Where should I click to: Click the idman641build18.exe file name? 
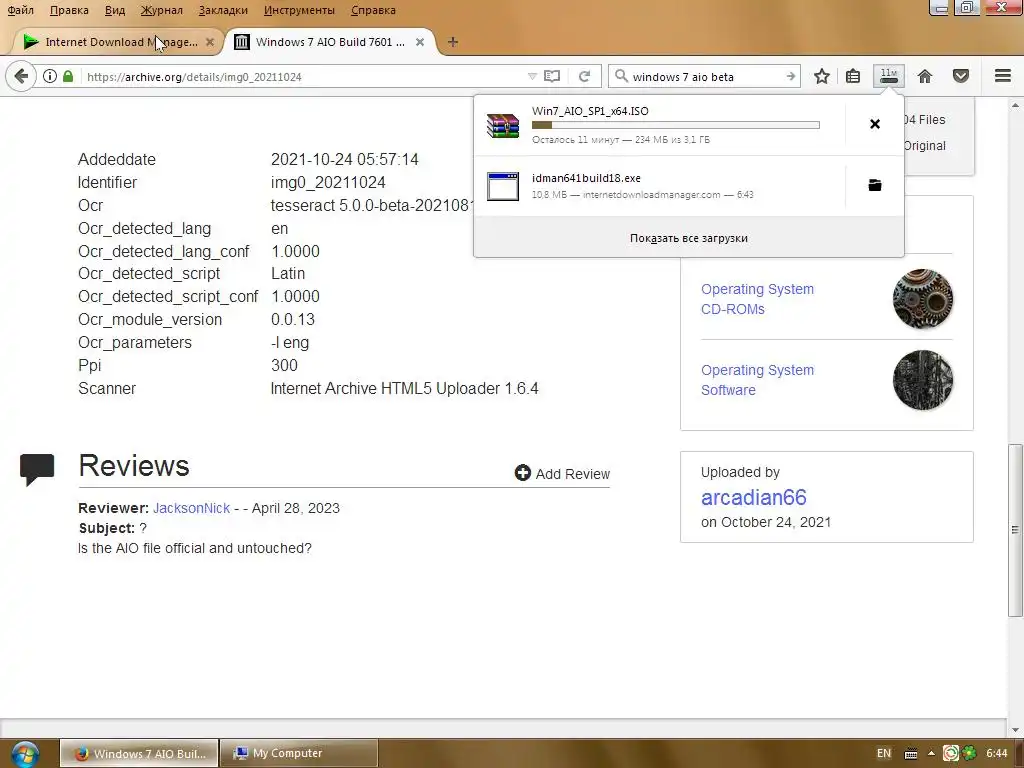pos(586,178)
